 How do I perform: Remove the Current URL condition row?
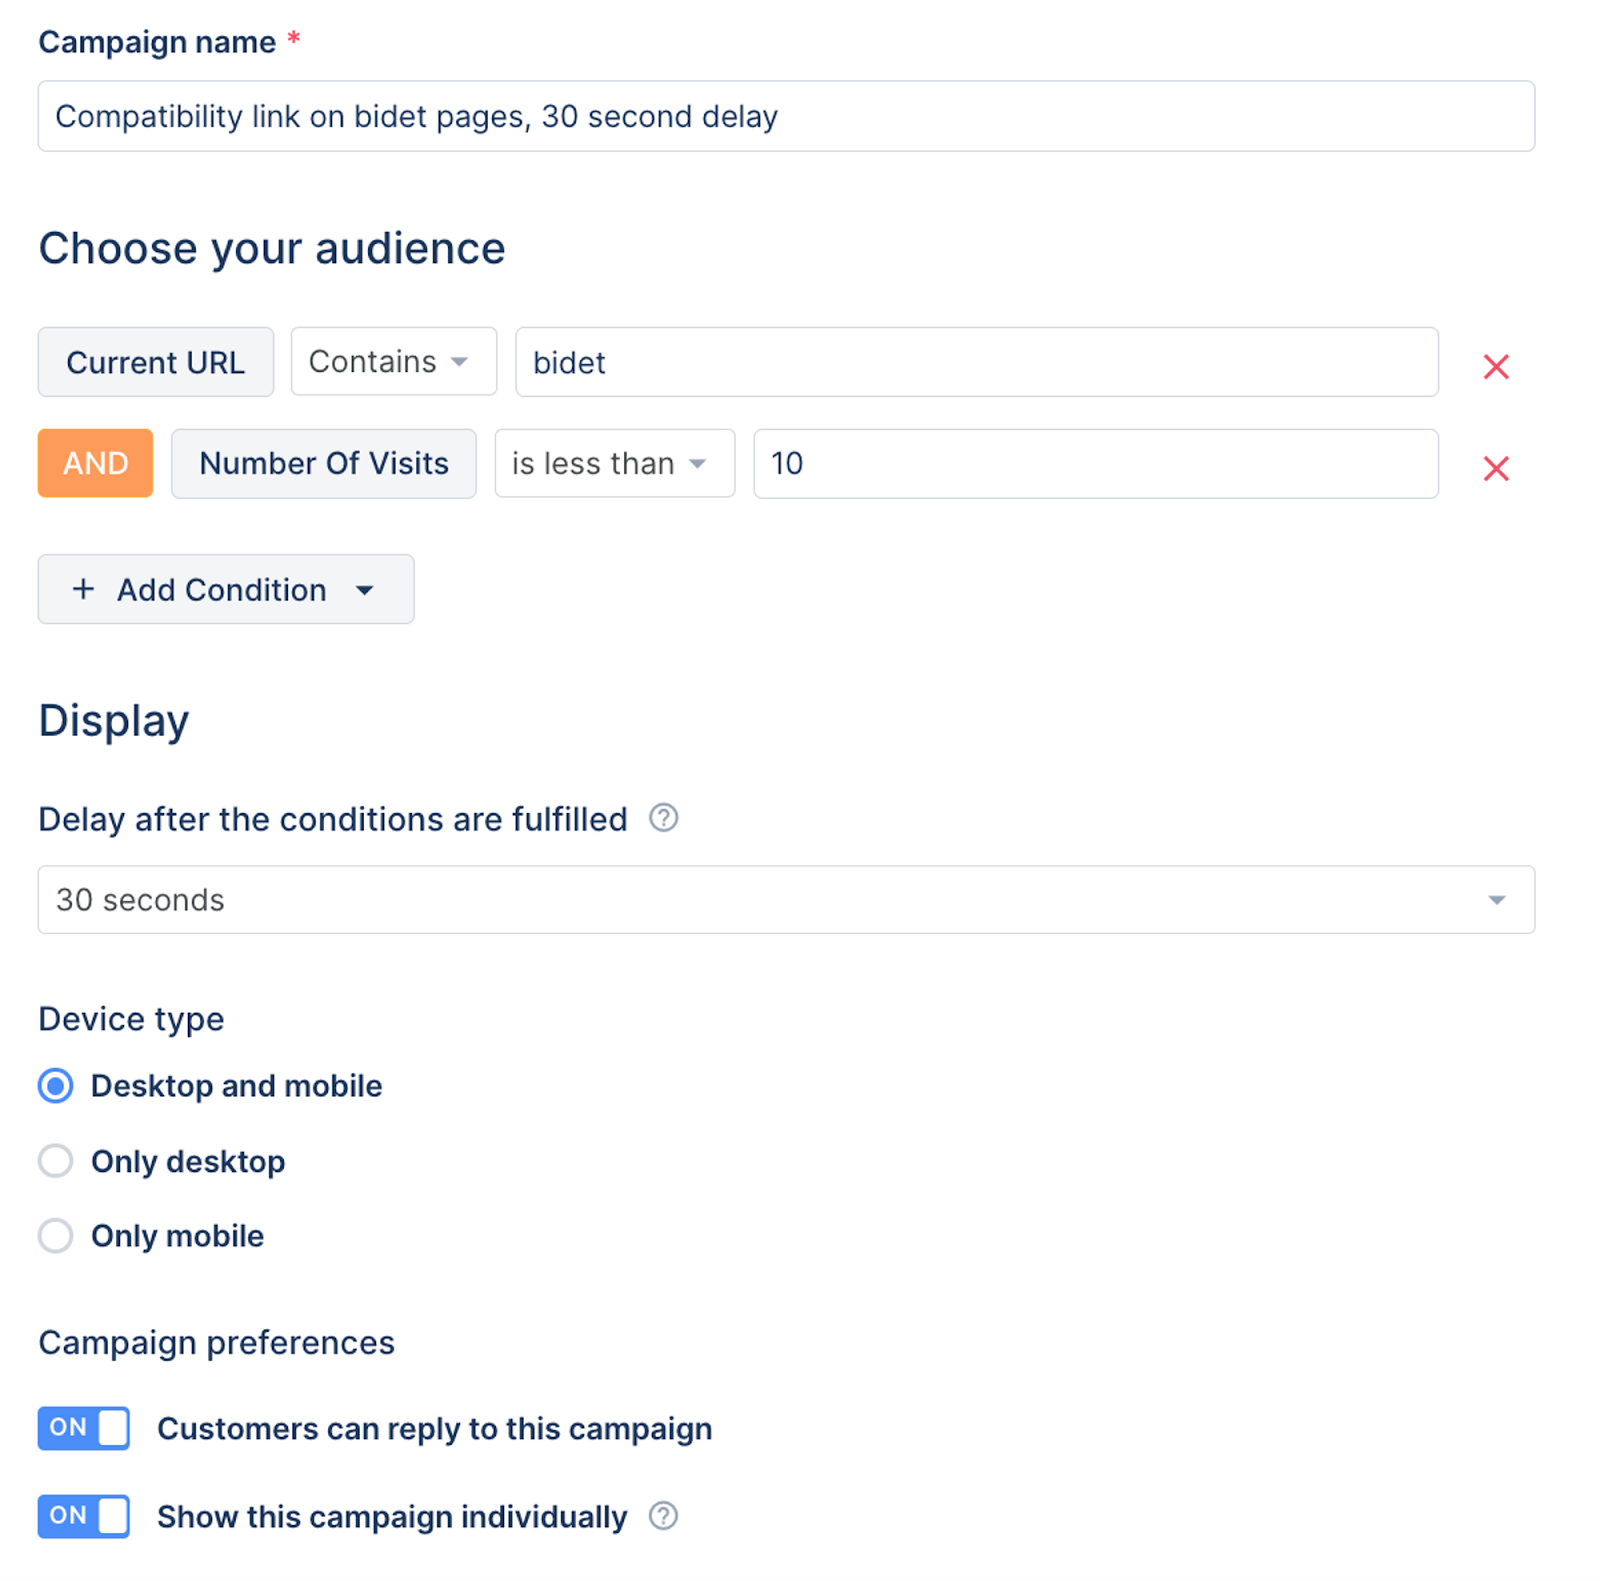pyautogui.click(x=1495, y=366)
